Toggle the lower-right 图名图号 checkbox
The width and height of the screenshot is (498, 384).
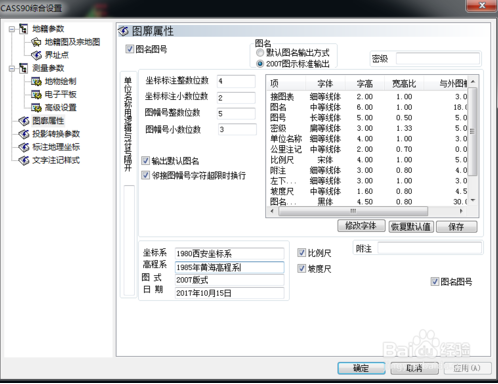click(434, 282)
